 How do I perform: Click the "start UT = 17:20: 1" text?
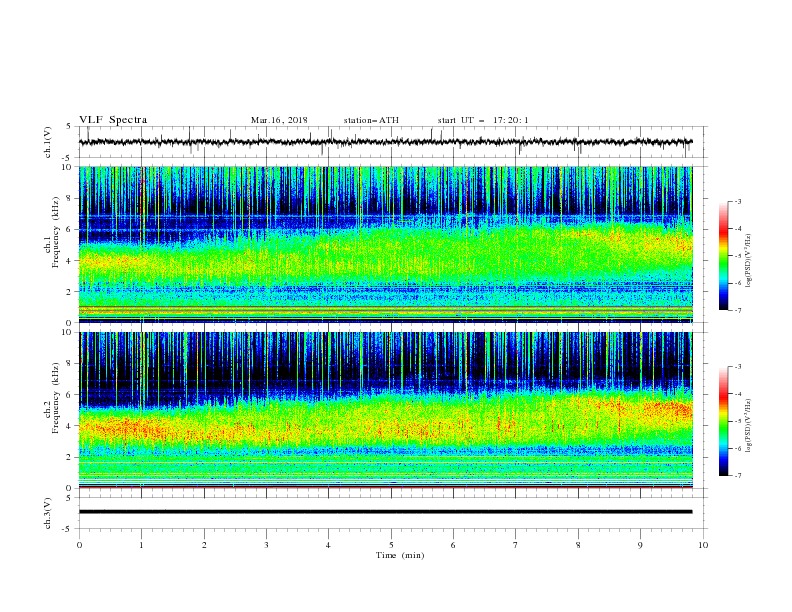point(483,120)
